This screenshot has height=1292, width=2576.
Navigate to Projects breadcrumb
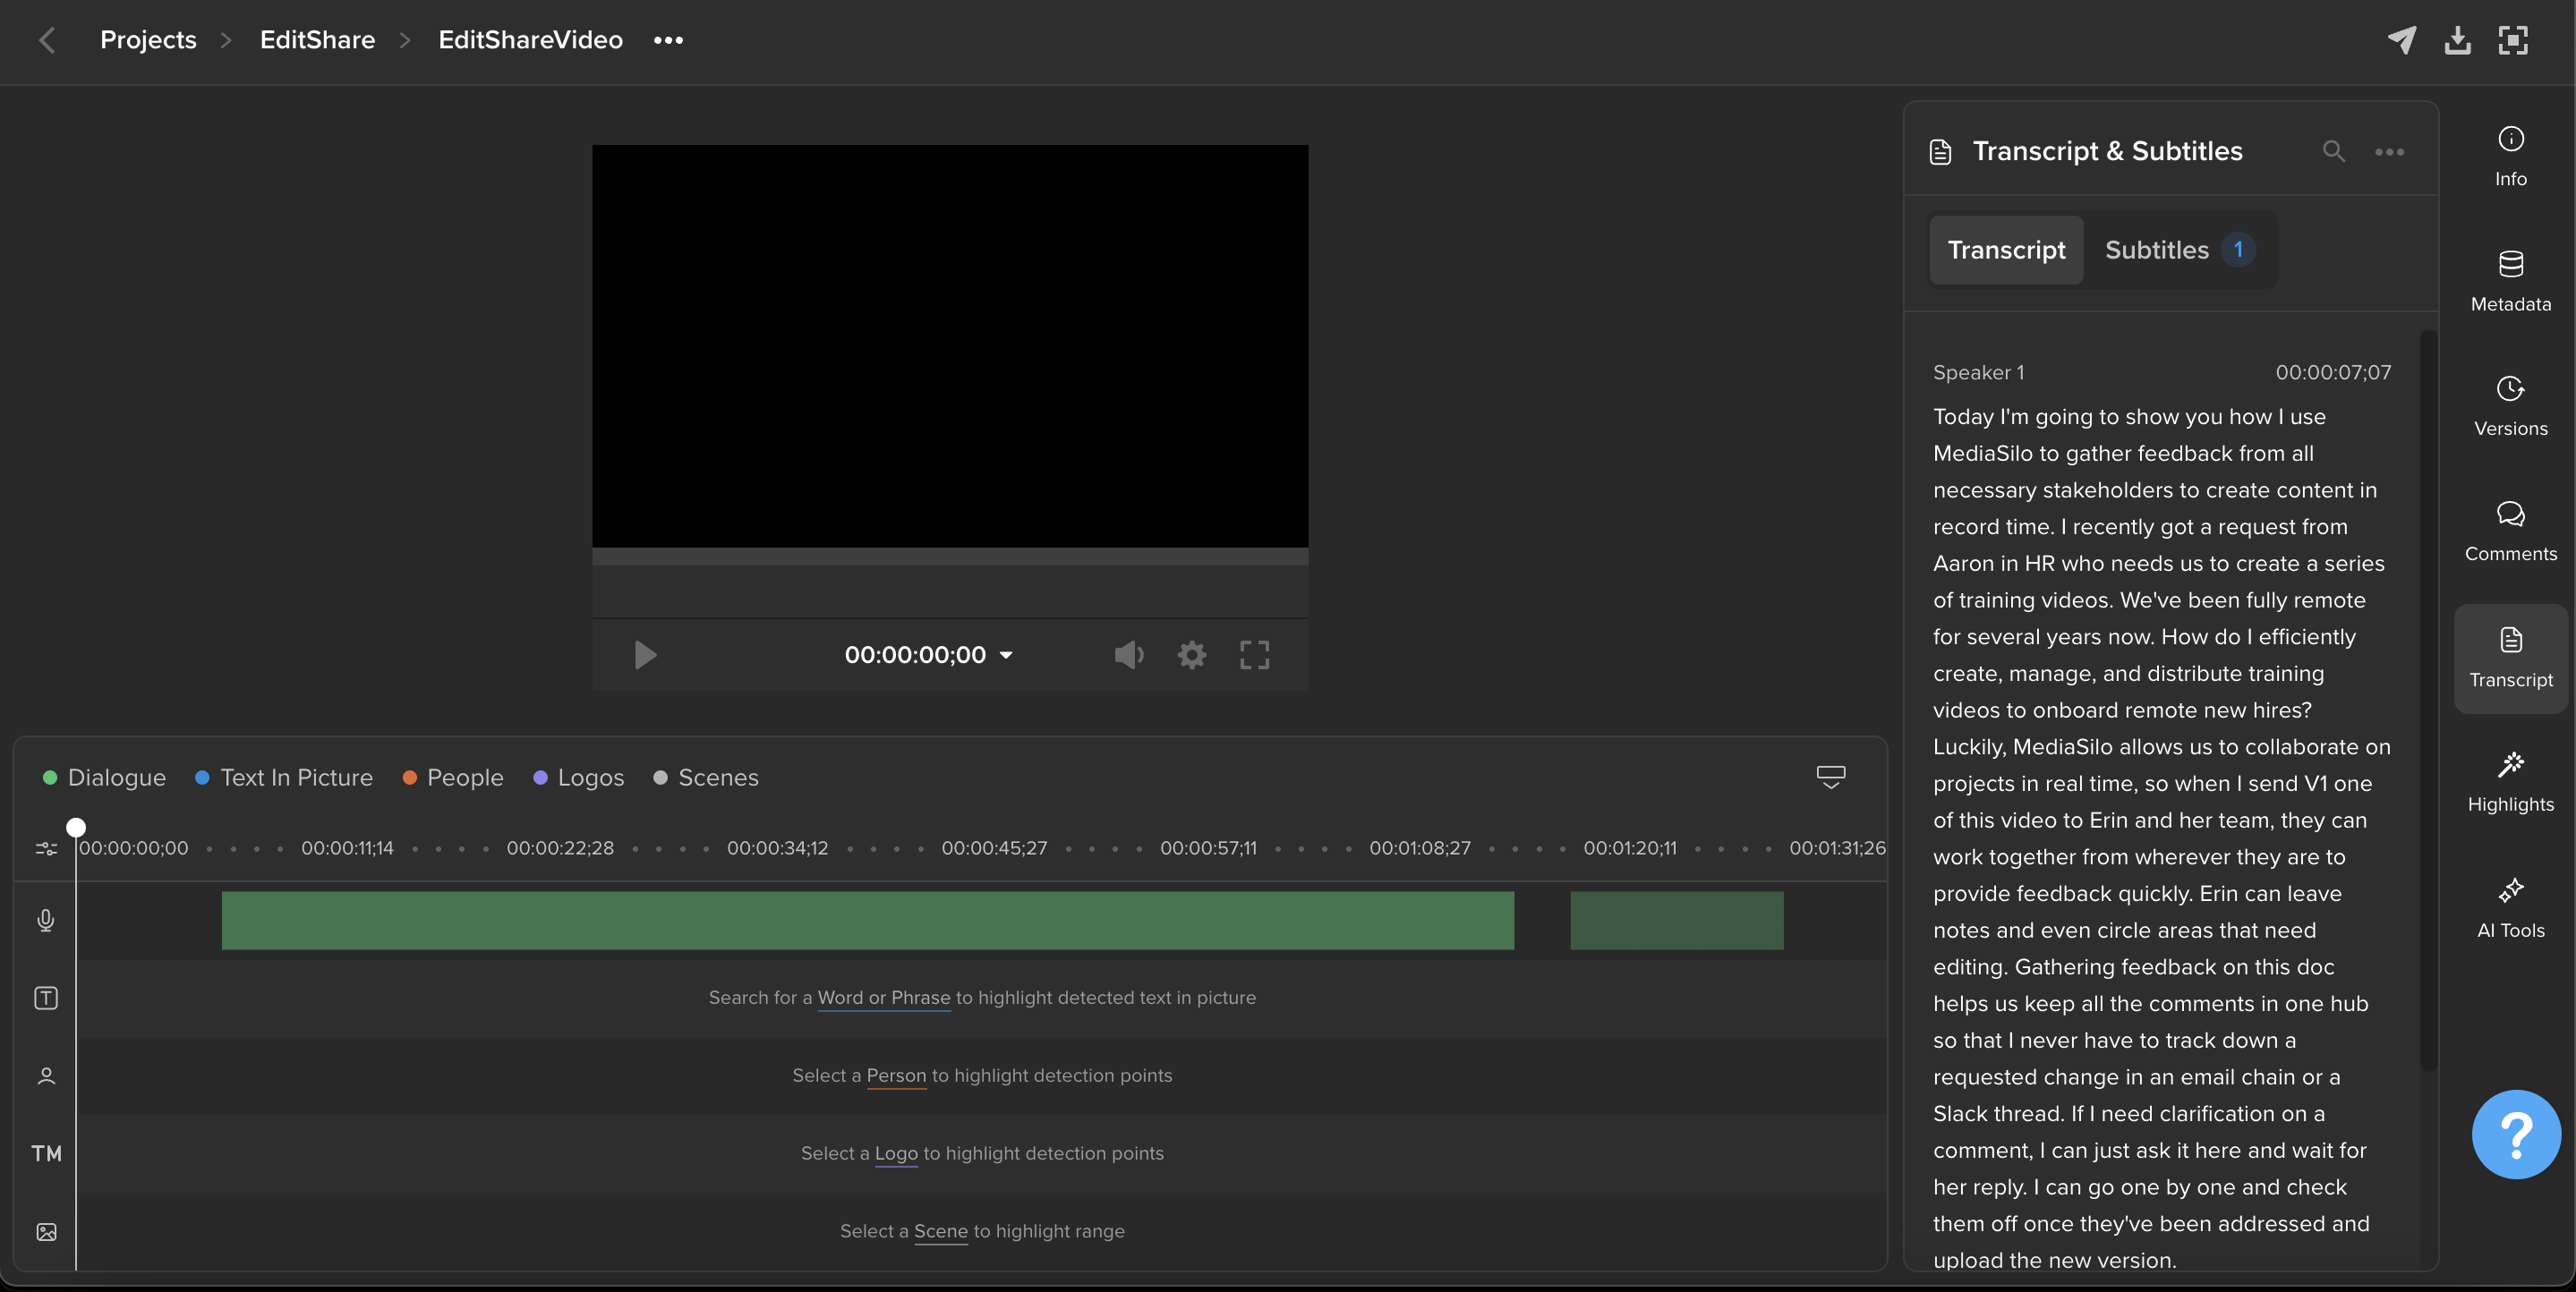click(148, 40)
